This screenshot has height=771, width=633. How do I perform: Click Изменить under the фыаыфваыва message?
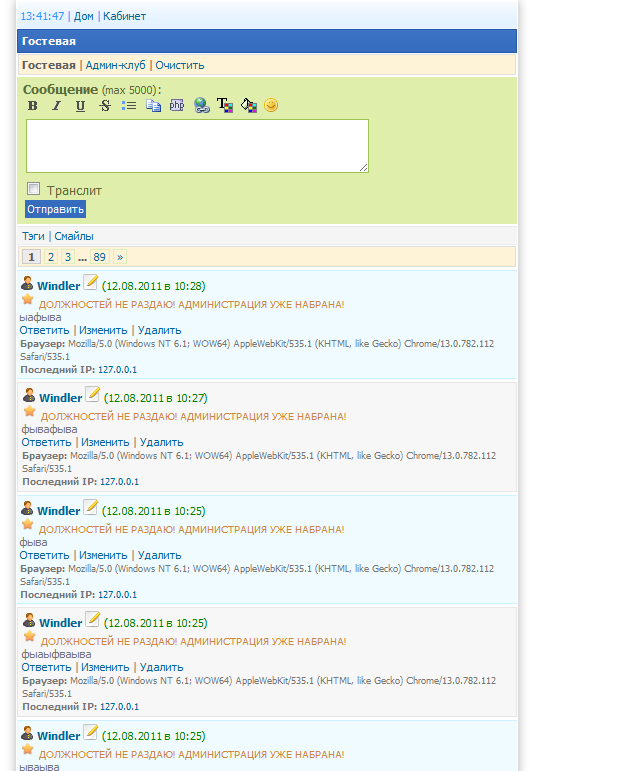tap(105, 668)
